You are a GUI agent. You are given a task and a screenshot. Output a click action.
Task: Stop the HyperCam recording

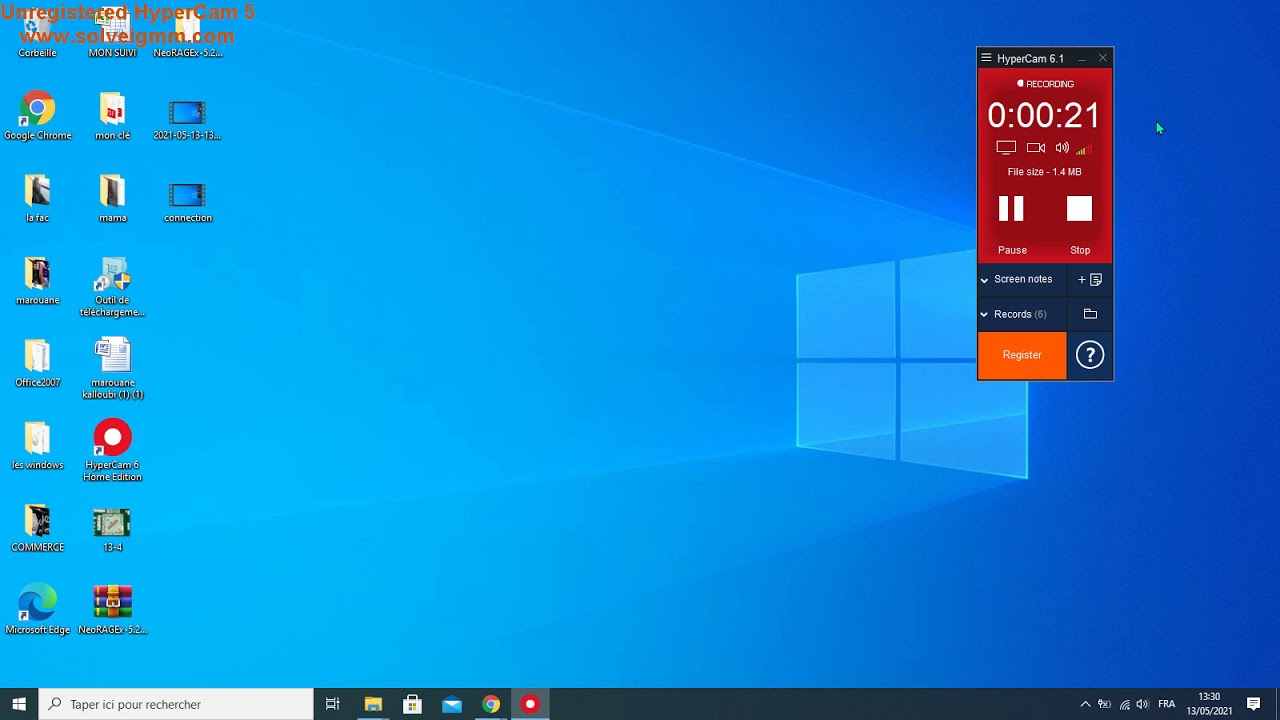pos(1079,208)
